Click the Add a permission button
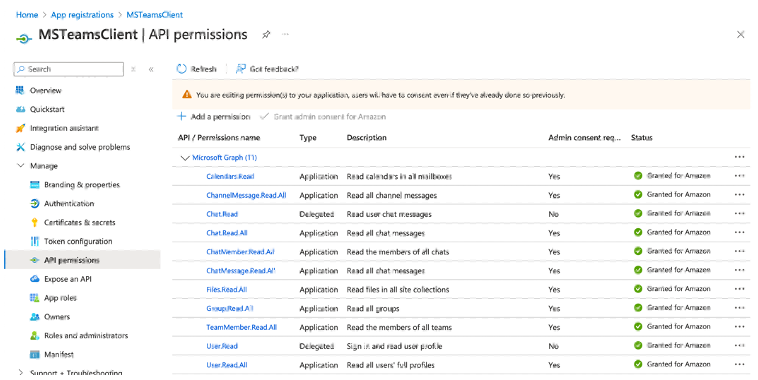This screenshot has width=758, height=380. pos(214,117)
